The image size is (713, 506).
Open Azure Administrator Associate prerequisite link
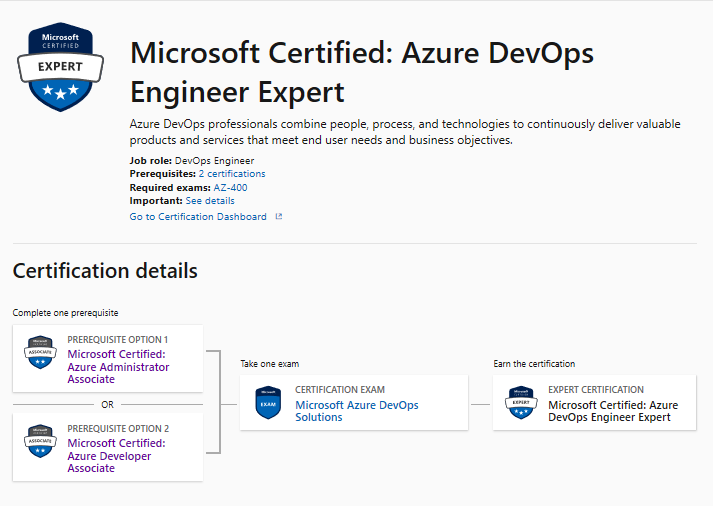pyautogui.click(x=118, y=366)
